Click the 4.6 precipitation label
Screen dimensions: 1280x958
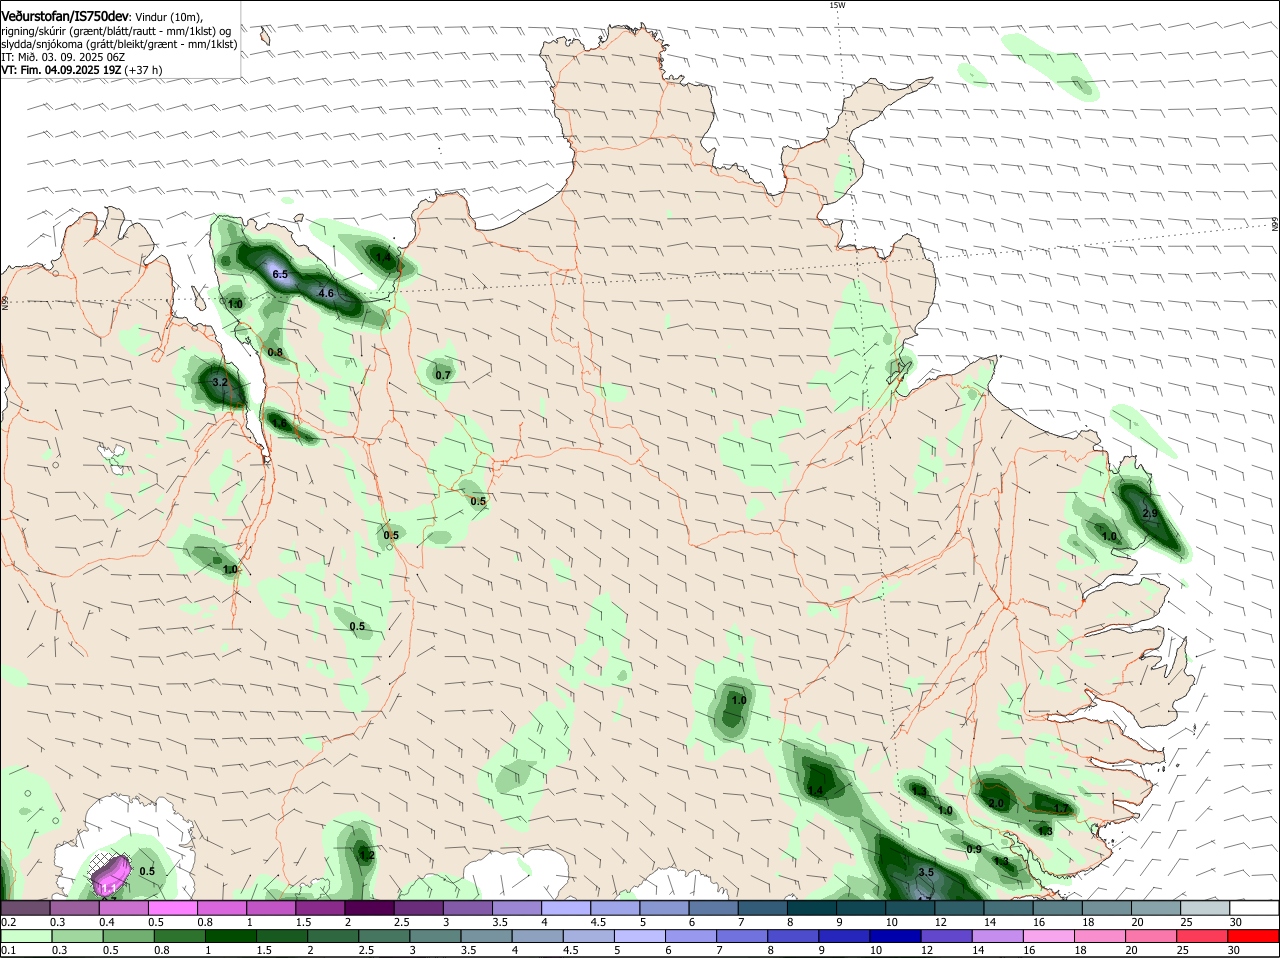pos(326,293)
